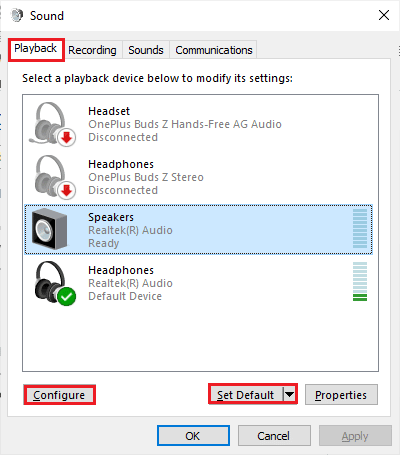Switch to the Recording tab
Screen dimensions: 400x455
[x=92, y=50]
